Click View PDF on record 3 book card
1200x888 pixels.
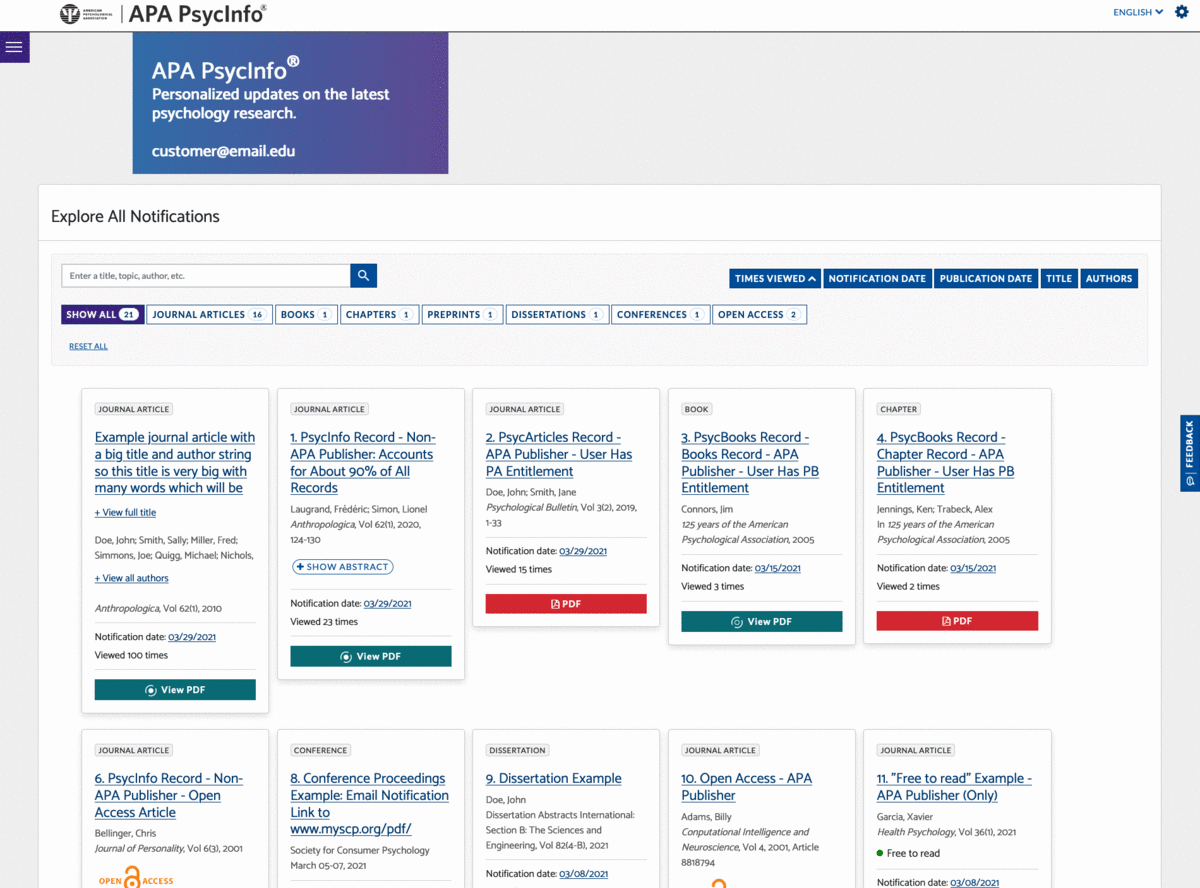coord(762,621)
